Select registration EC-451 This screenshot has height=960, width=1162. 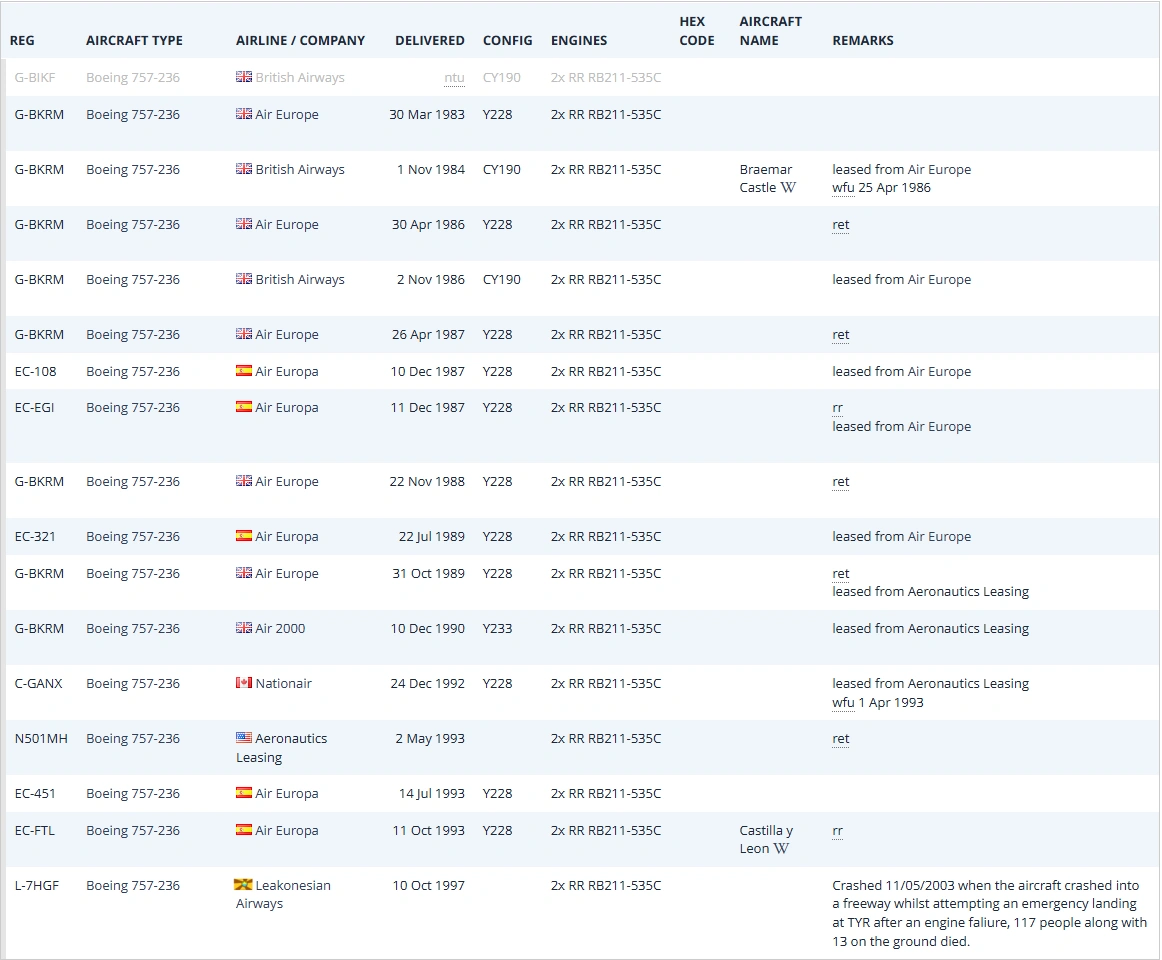(x=35, y=793)
